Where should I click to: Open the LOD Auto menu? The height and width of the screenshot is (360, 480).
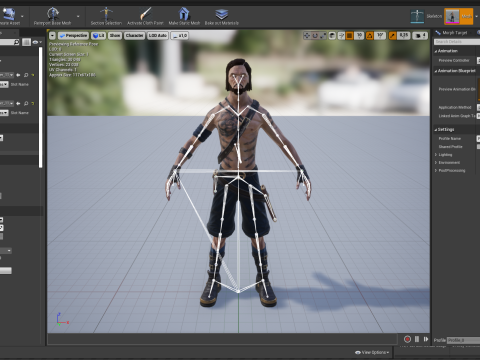pyautogui.click(x=158, y=35)
